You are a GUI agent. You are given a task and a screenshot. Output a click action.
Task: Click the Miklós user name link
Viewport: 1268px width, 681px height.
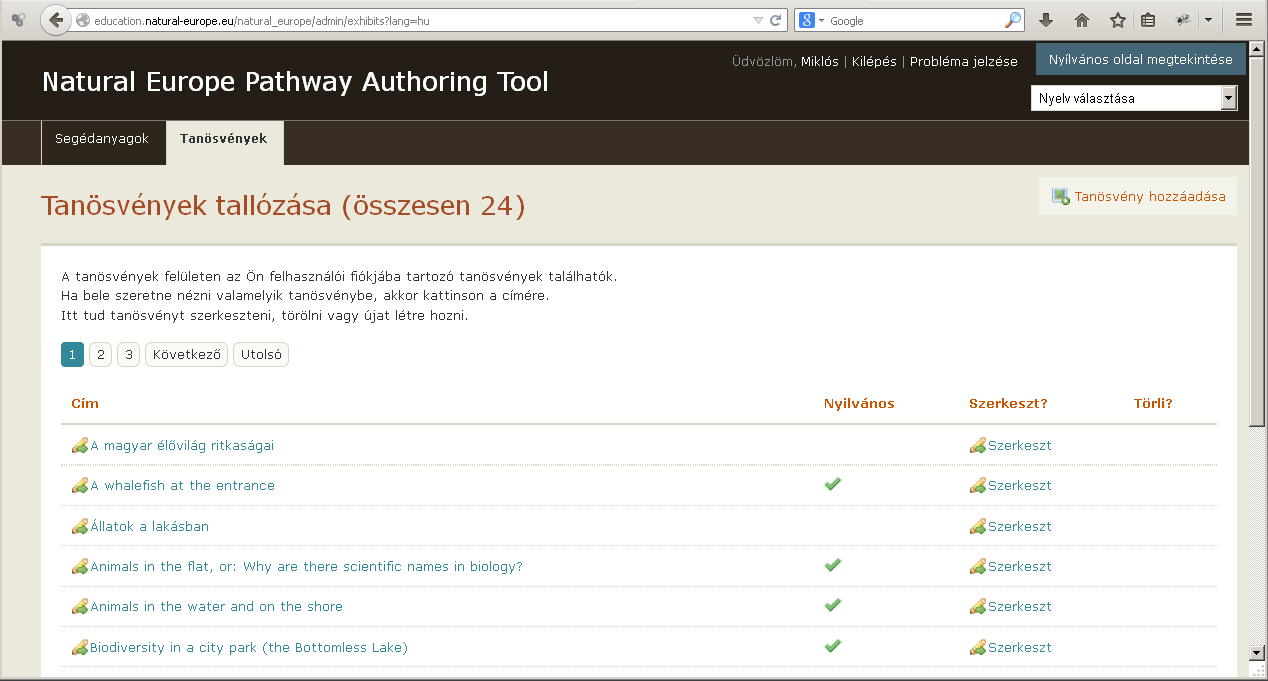pyautogui.click(x=820, y=61)
